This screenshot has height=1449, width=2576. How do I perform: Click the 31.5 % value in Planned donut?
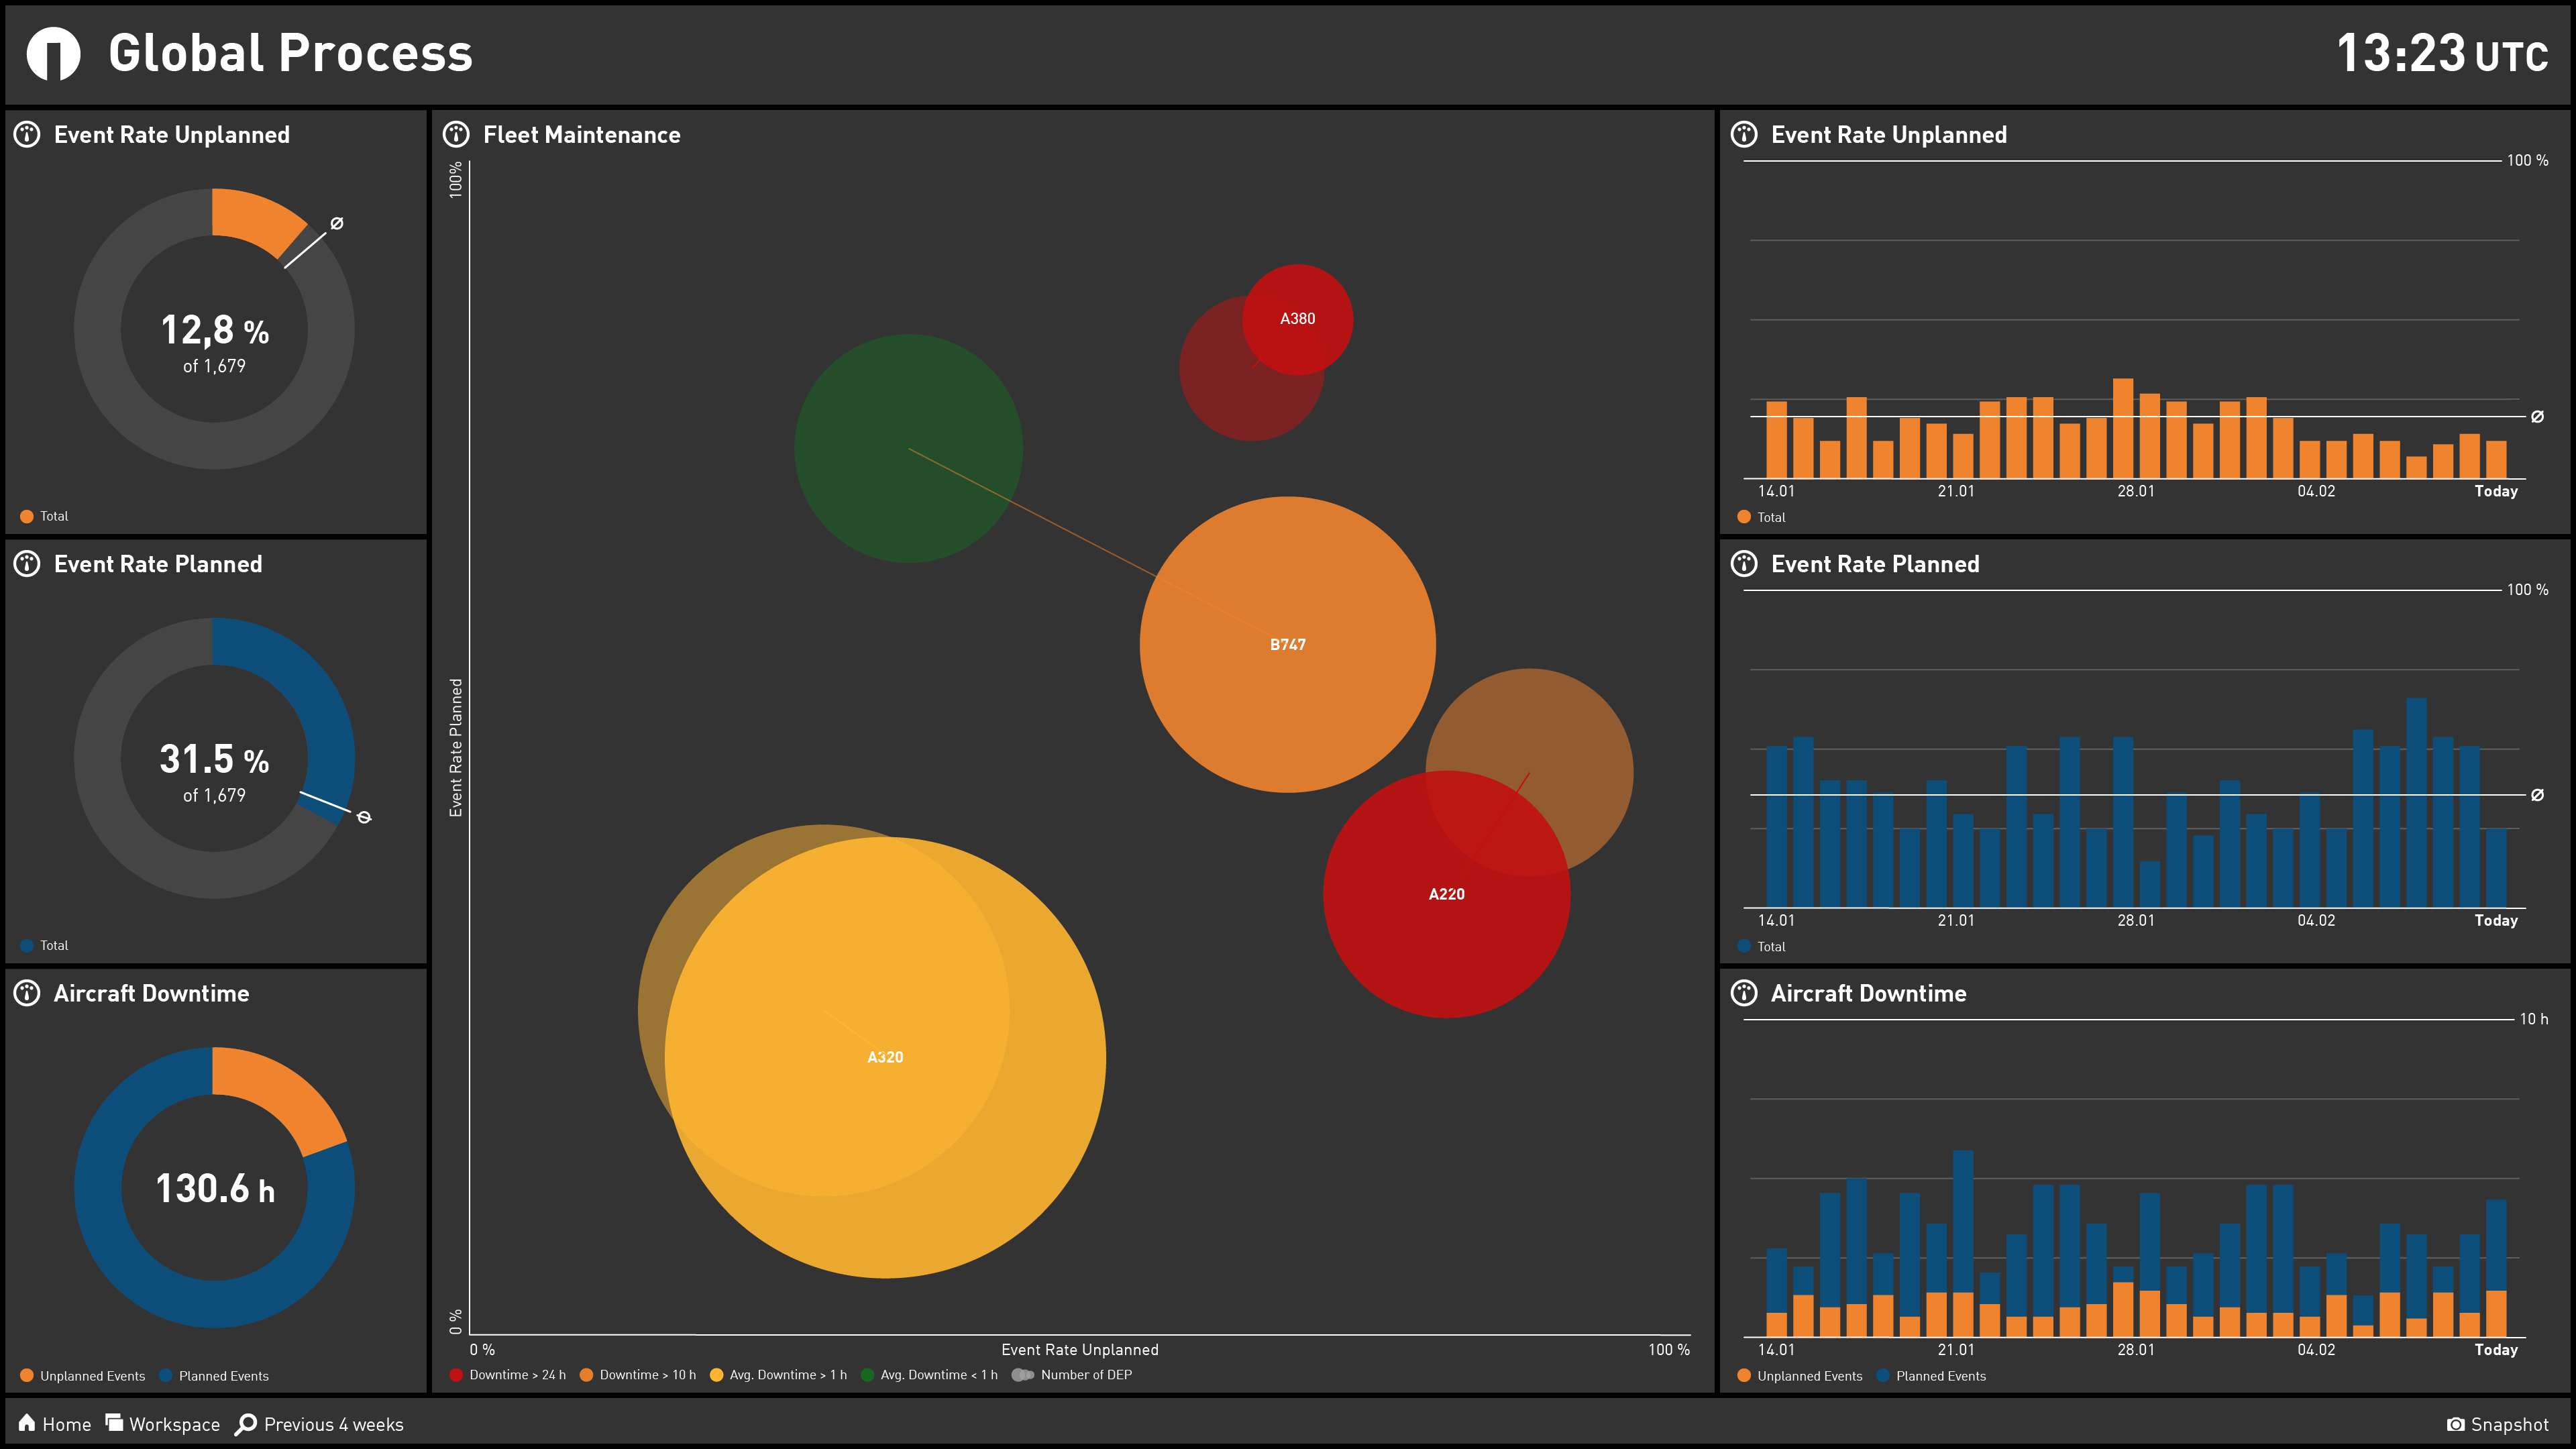214,759
